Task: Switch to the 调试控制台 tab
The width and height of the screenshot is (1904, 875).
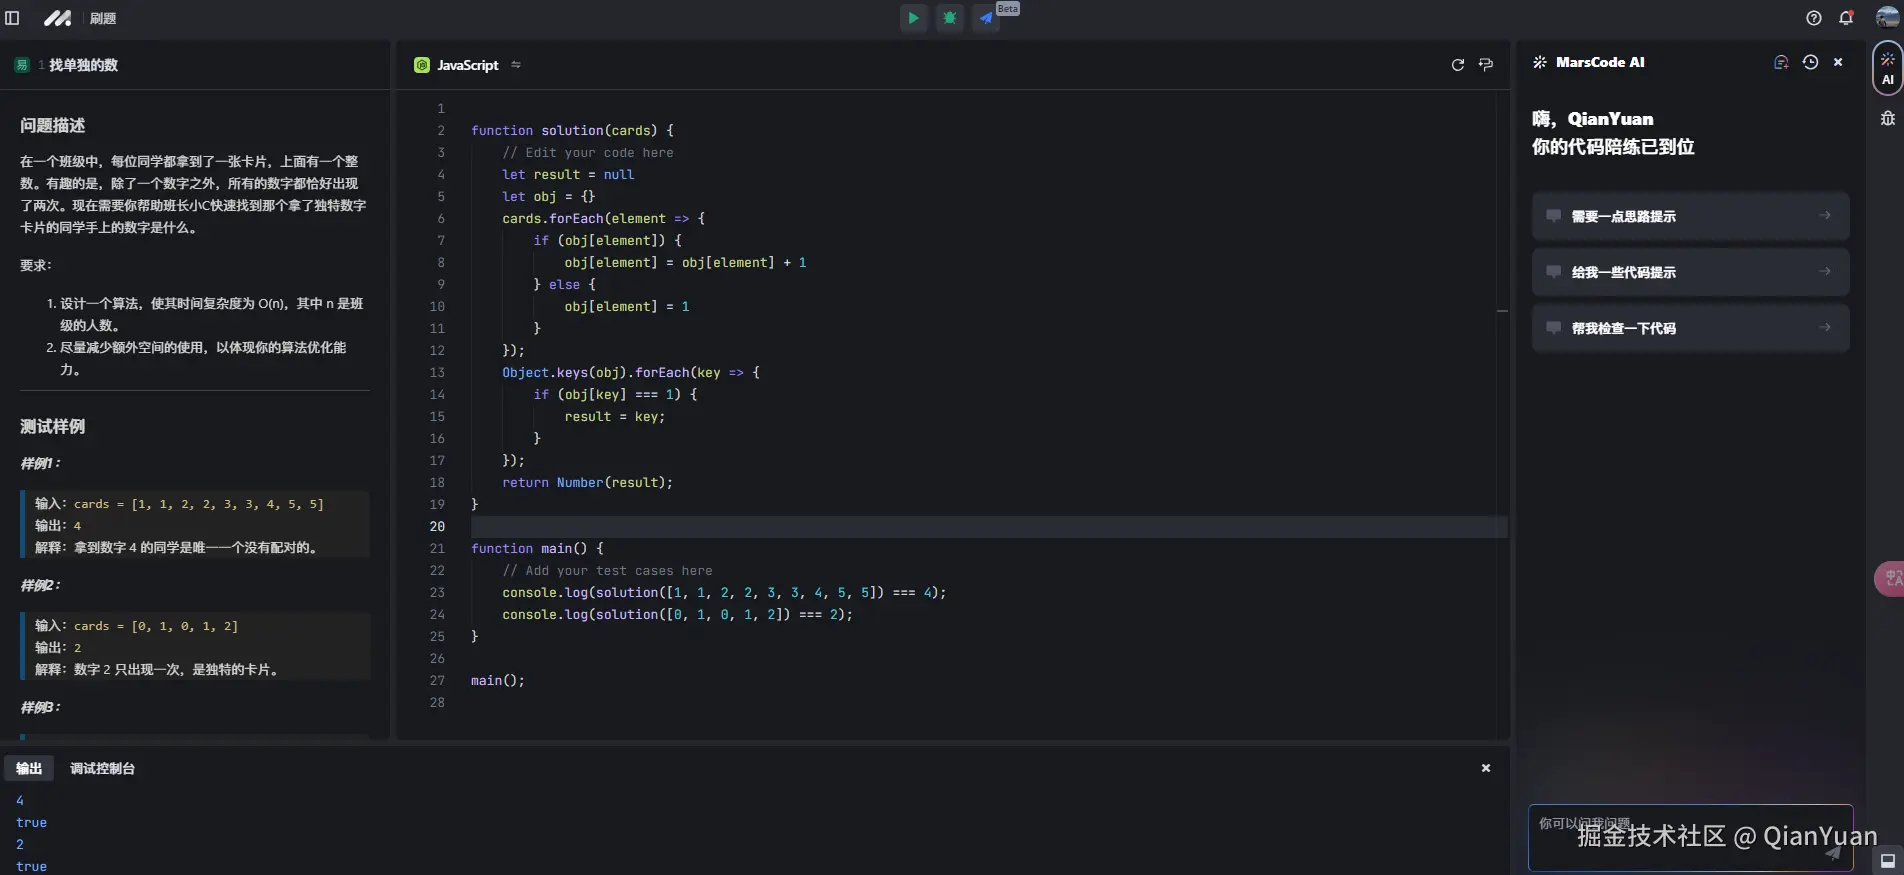Action: pos(102,768)
